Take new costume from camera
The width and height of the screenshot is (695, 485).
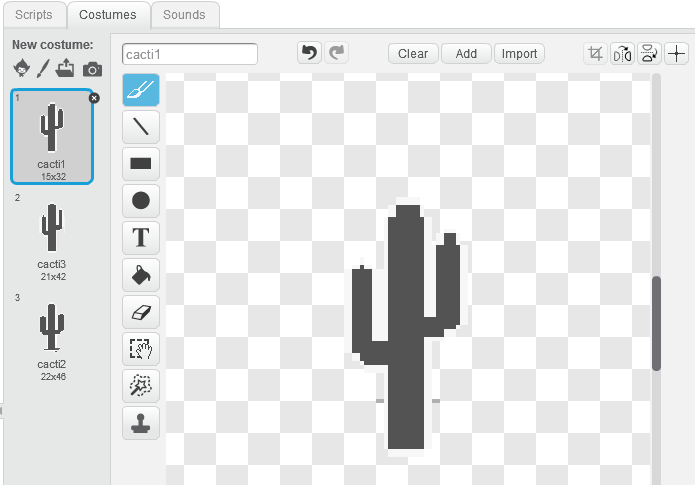coord(92,69)
